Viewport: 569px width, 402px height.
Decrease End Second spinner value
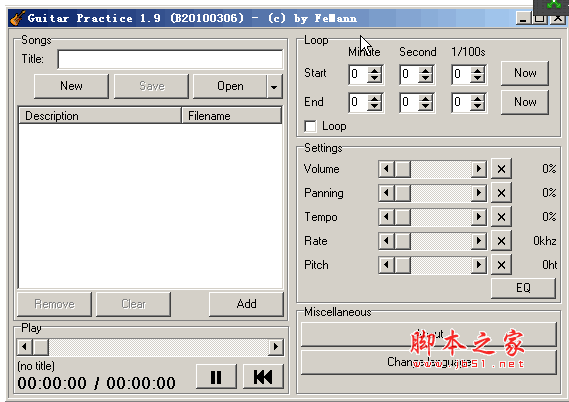click(x=425, y=107)
